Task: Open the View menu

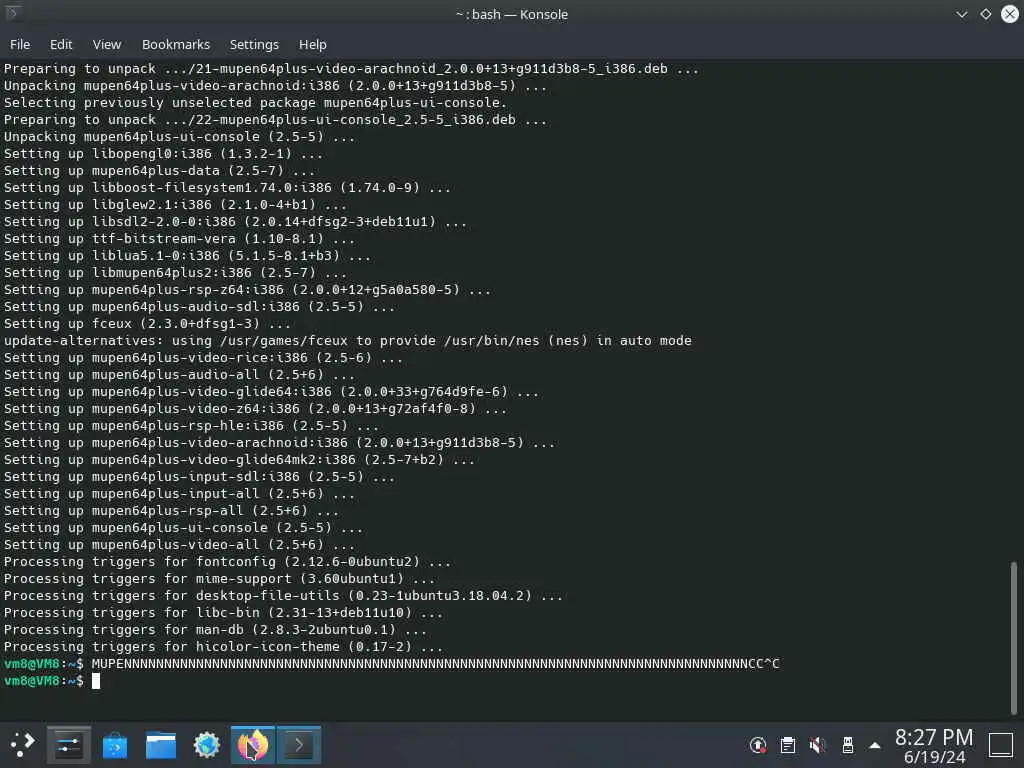Action: click(x=106, y=44)
